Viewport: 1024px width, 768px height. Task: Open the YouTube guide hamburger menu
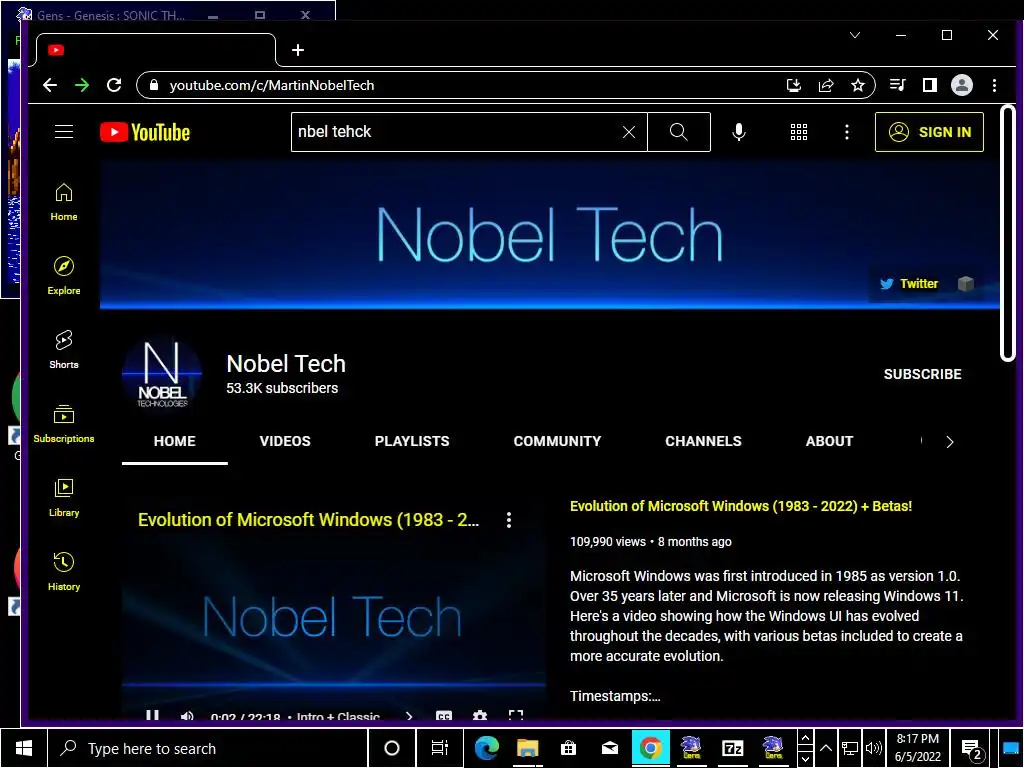tap(63, 132)
